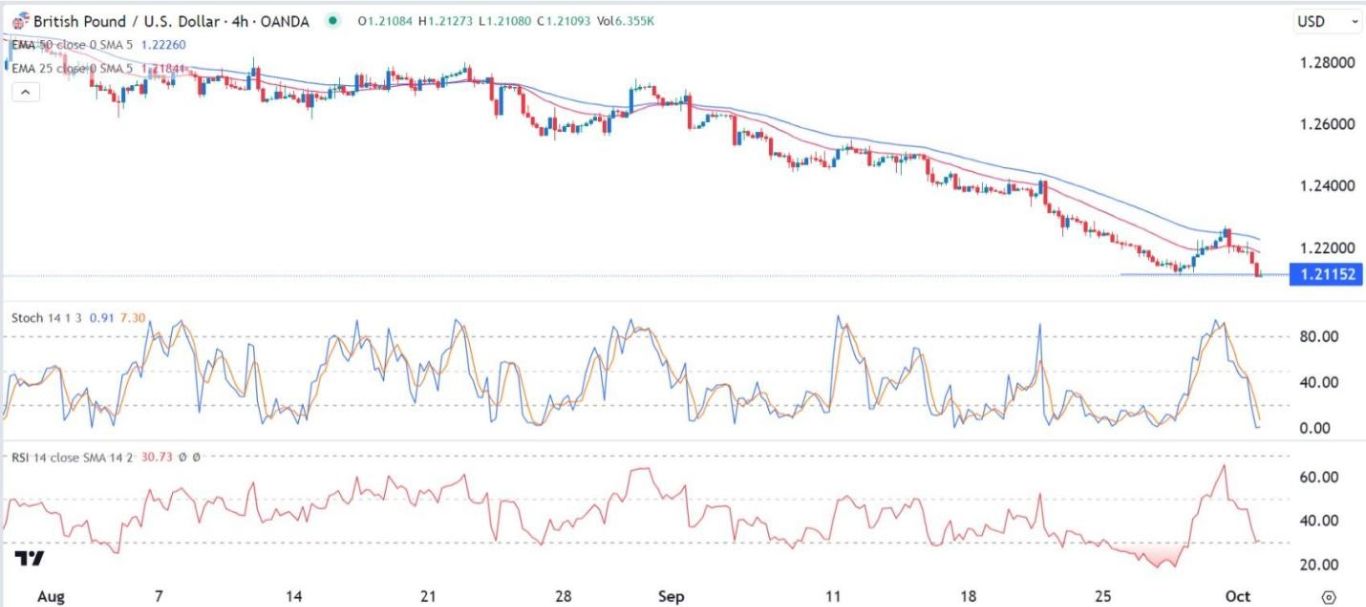Click the GBP/USD flag symbol icon
Viewport: 1366px width, 607px height.
point(20,21)
